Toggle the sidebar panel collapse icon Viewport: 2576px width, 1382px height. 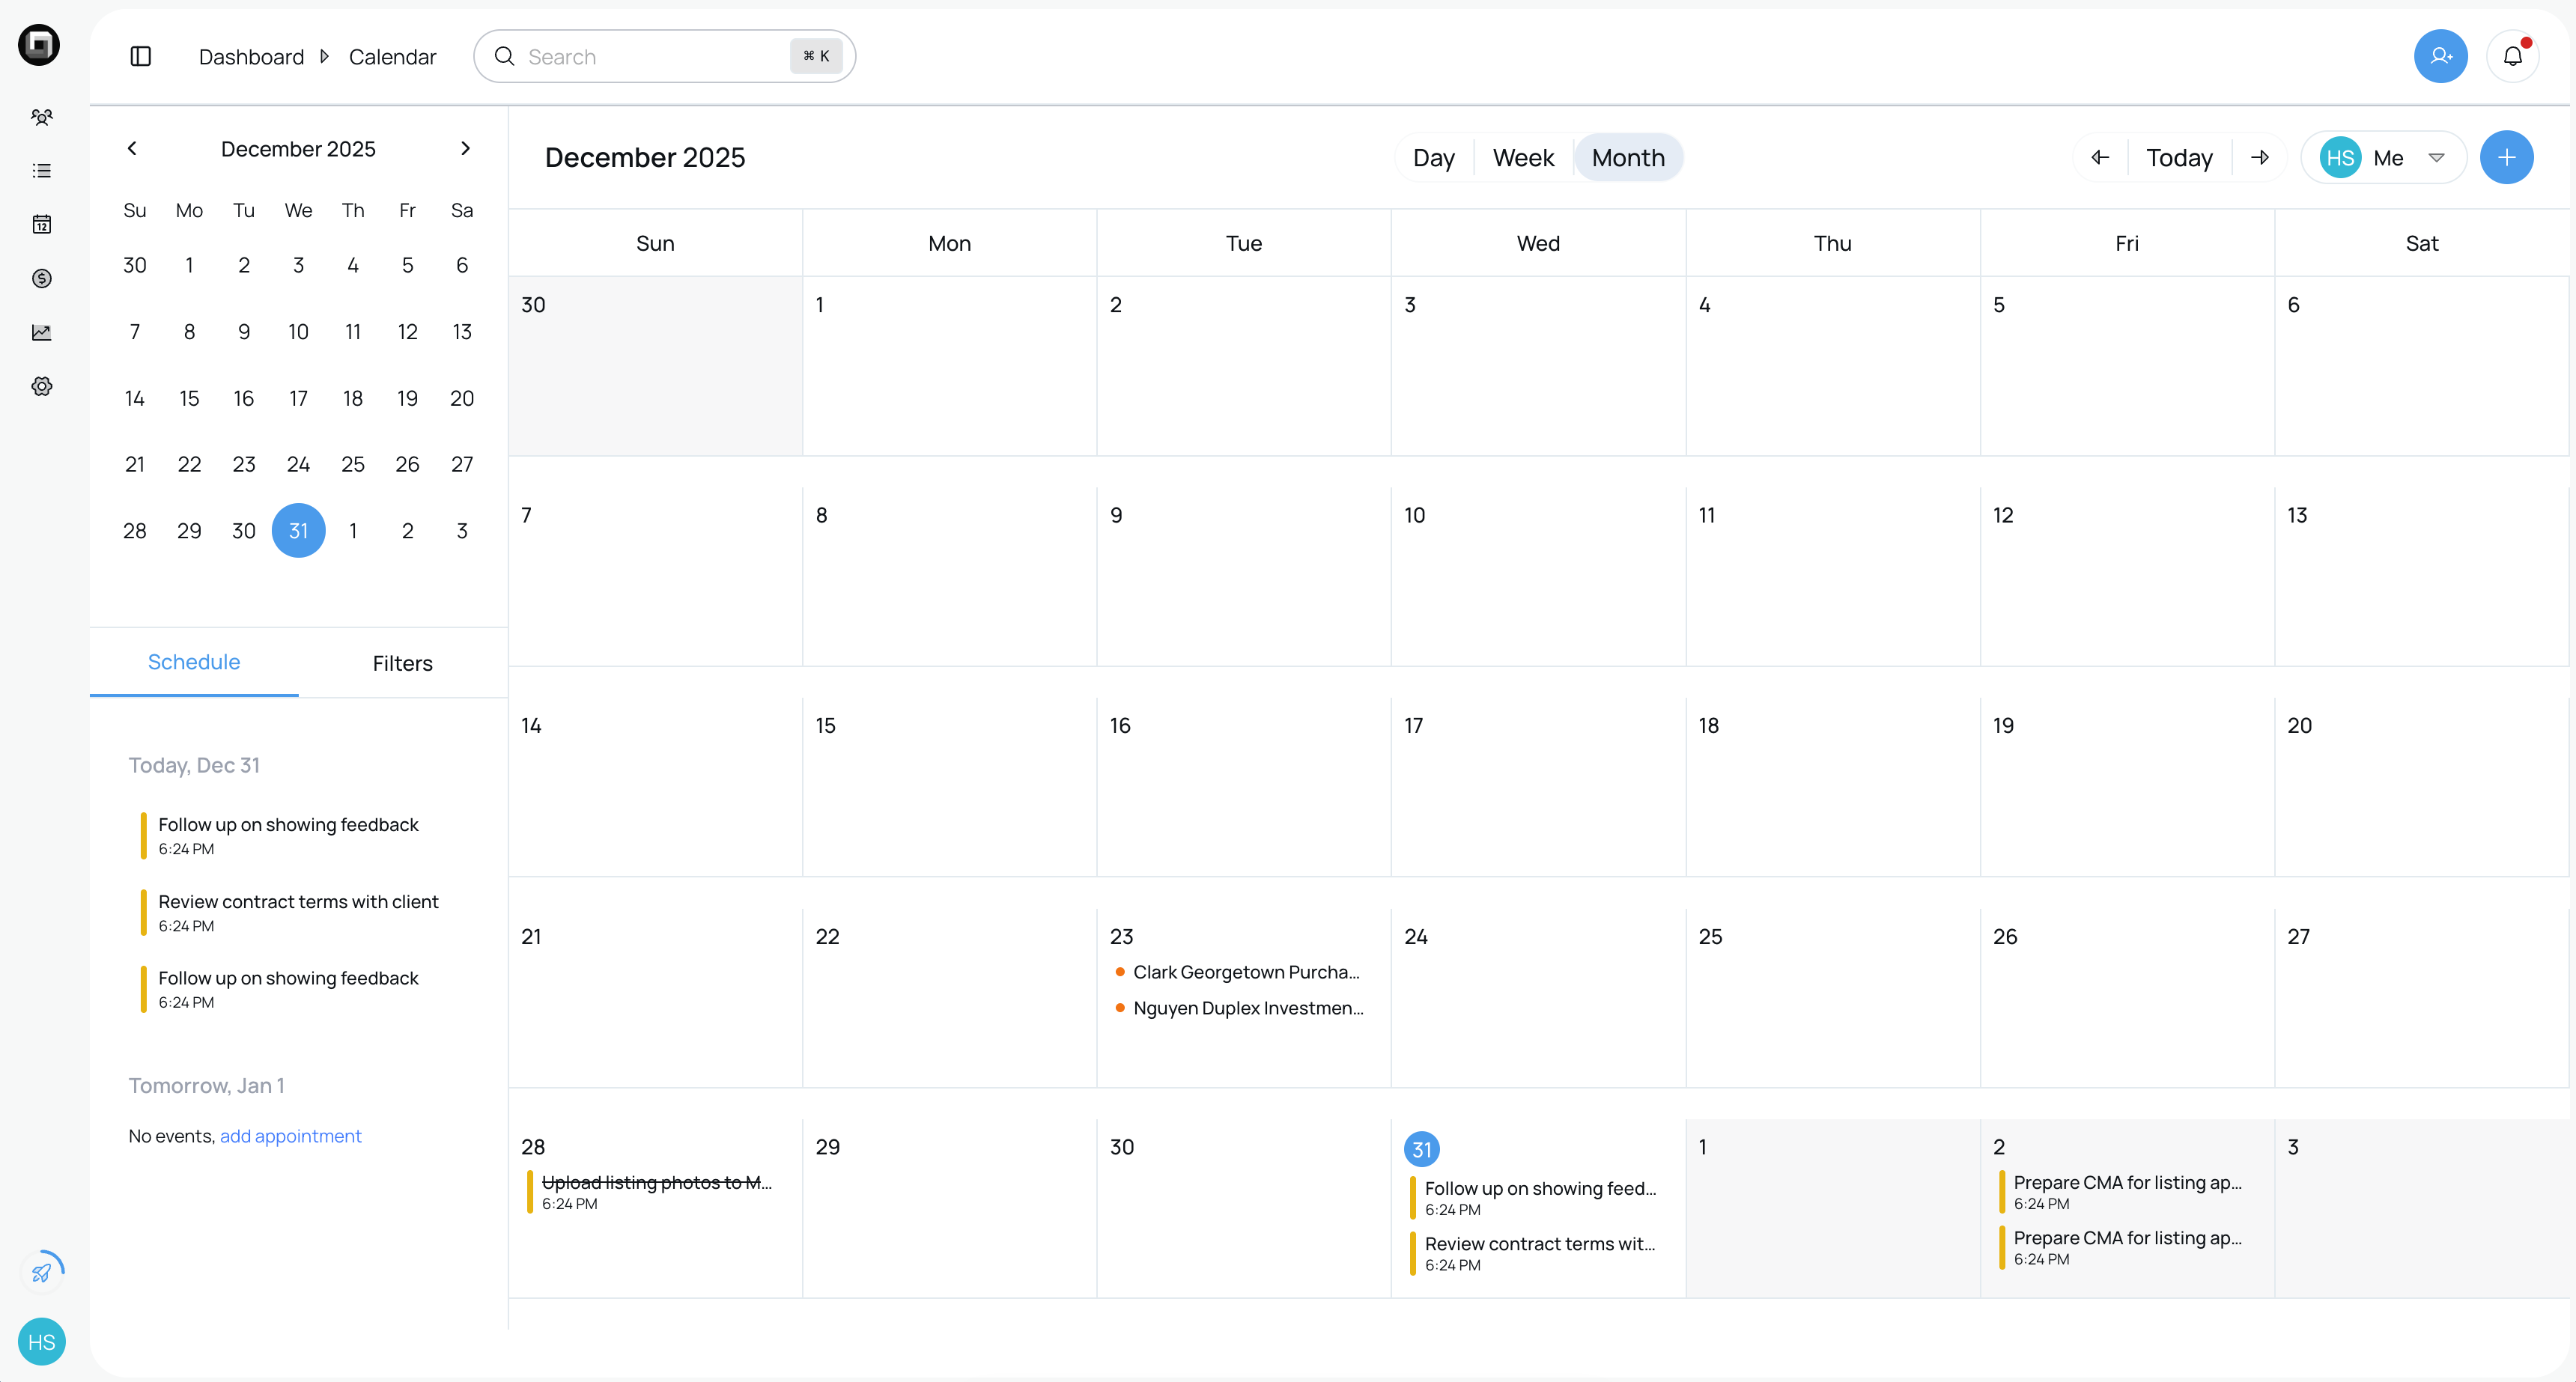pyautogui.click(x=141, y=56)
